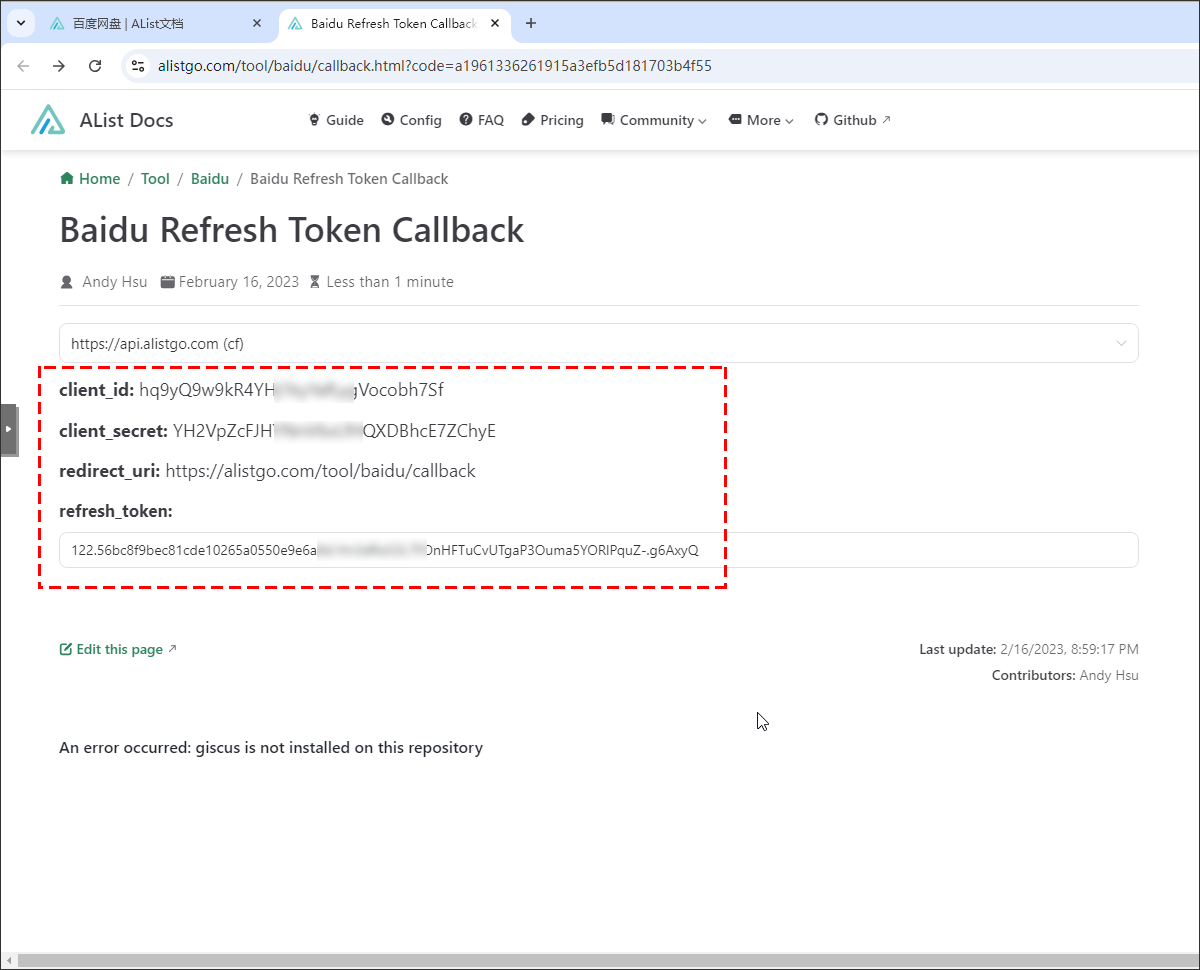The image size is (1200, 970).
Task: Close the 百度网盘 | AList文档 tab
Action: coord(257,23)
